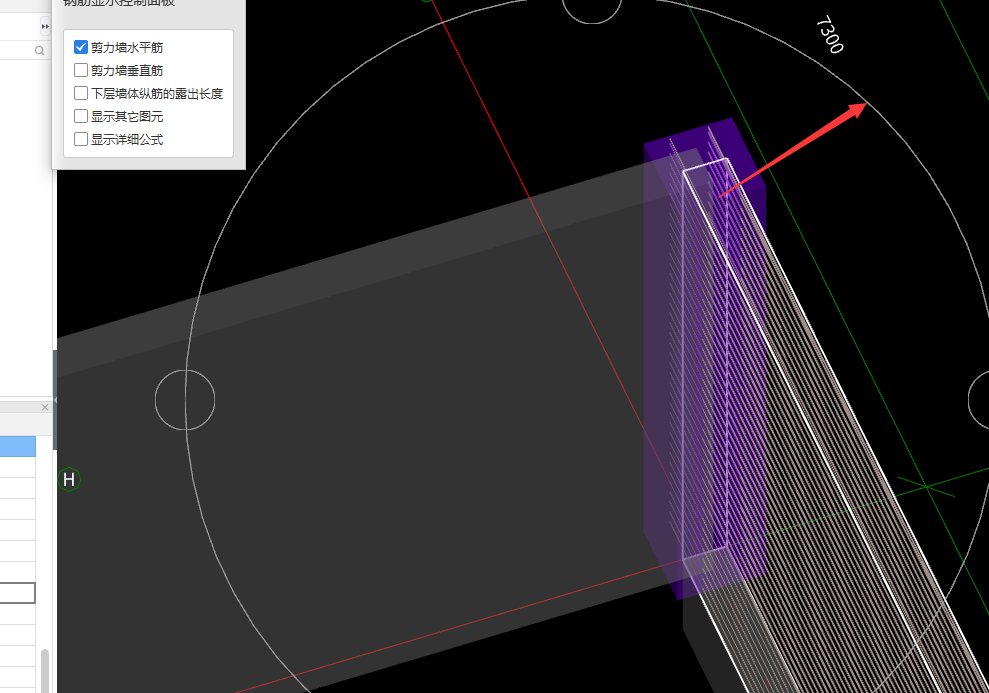The width and height of the screenshot is (989, 693).
Task: Check the 显示详细公式 option
Action: pos(81,139)
